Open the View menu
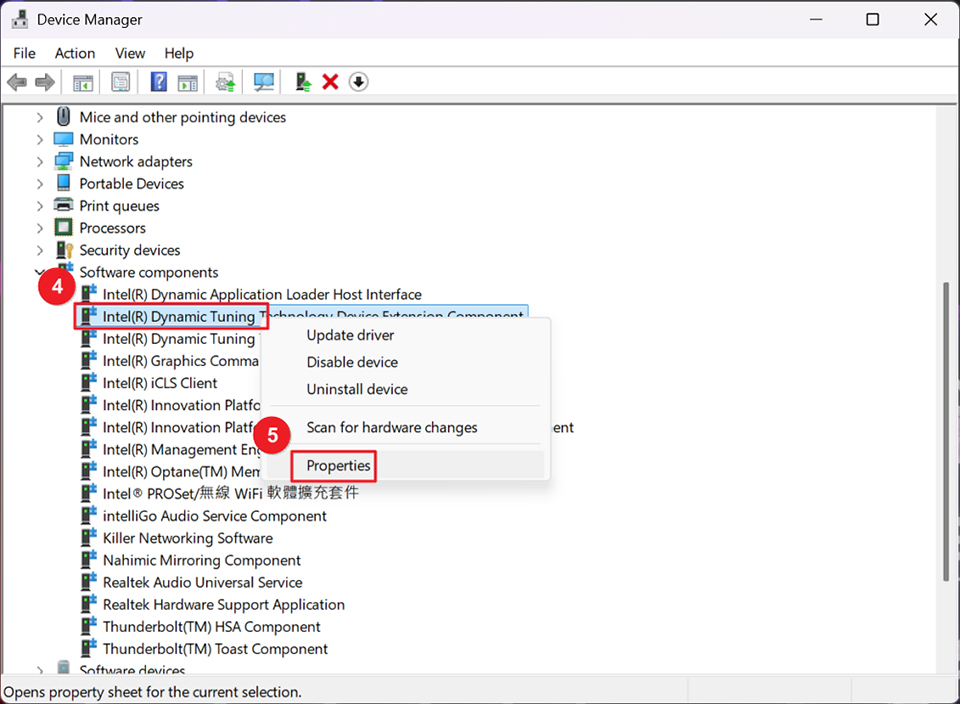 [130, 53]
